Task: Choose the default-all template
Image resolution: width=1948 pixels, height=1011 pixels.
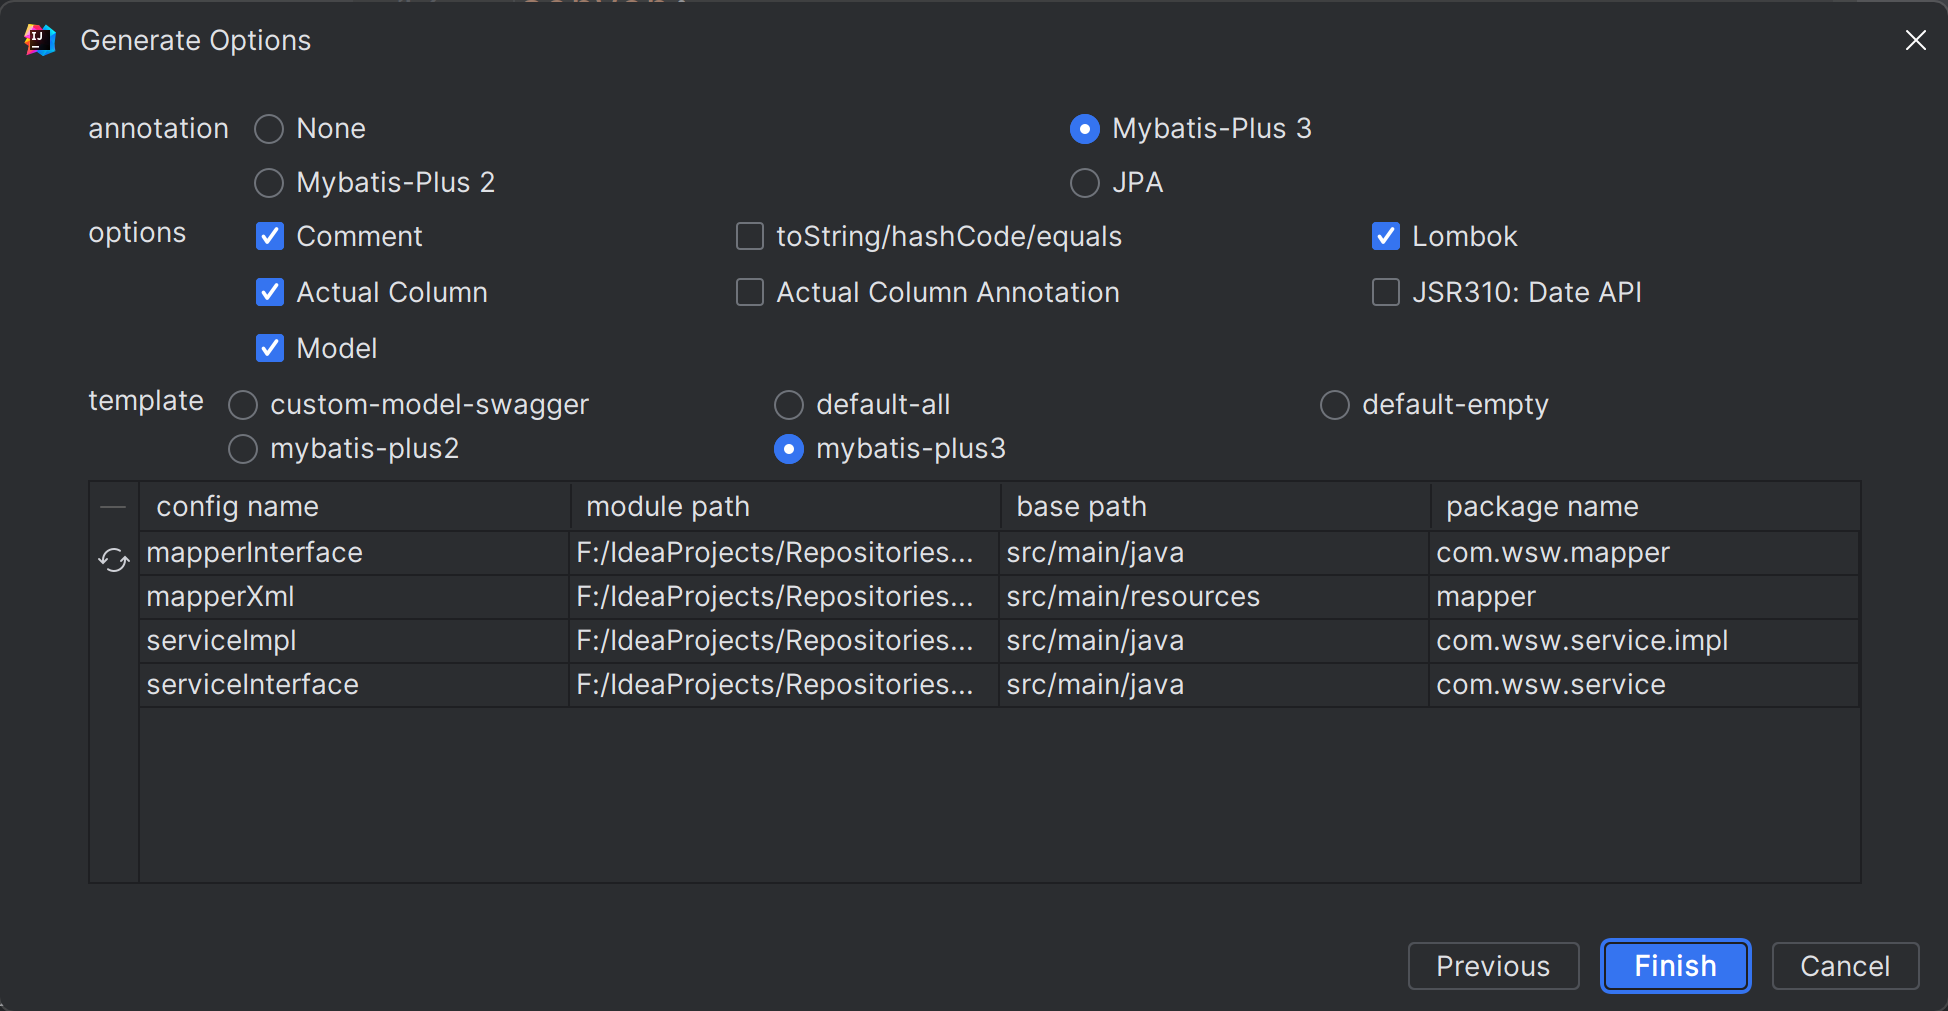Action: tap(789, 405)
